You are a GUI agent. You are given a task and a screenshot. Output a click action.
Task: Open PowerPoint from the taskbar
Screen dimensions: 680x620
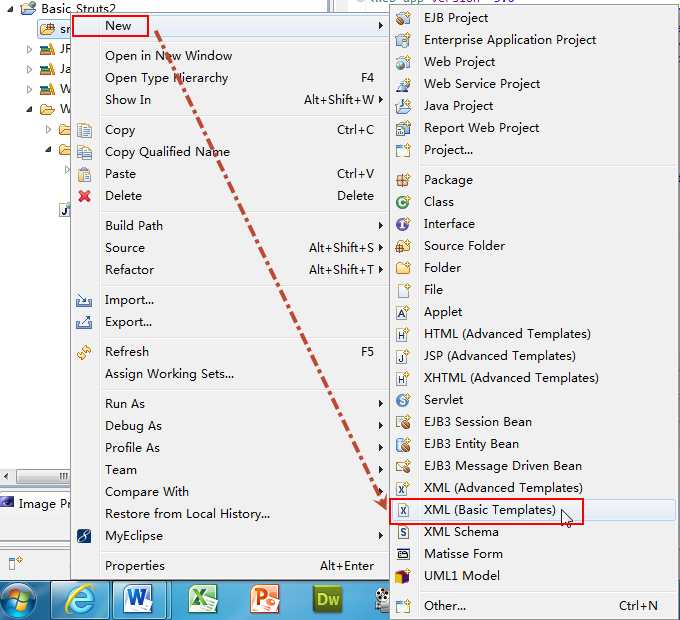point(265,600)
